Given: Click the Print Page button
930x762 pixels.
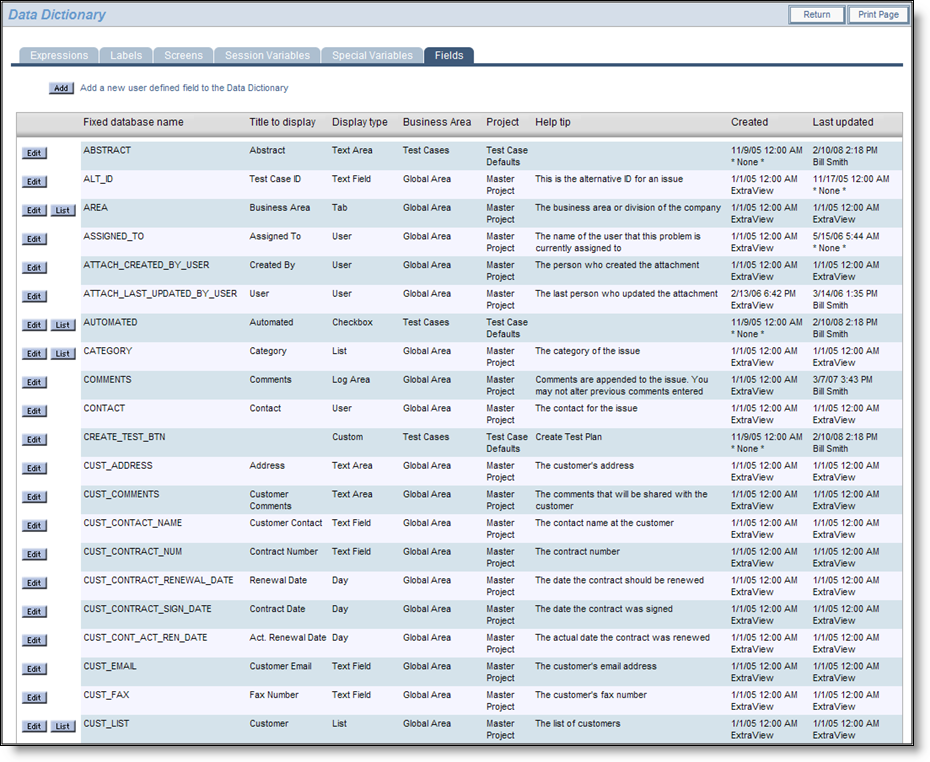Looking at the screenshot, I should [878, 15].
